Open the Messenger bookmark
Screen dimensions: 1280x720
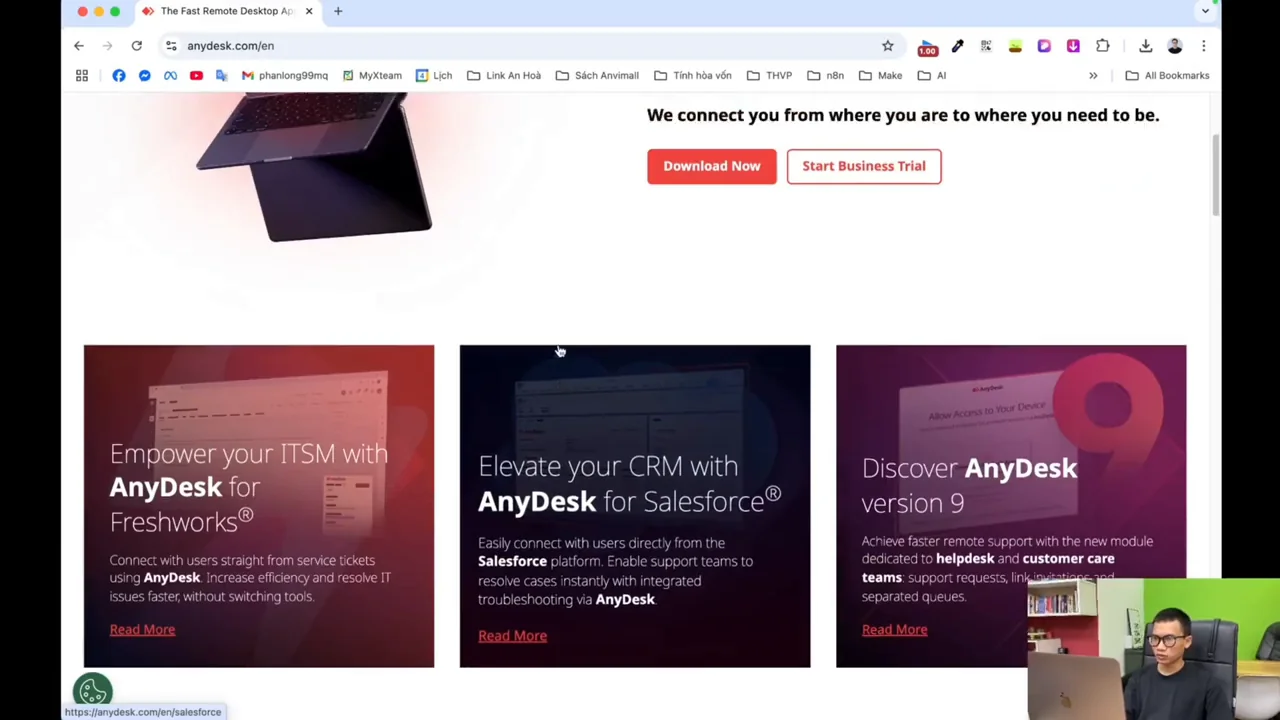[145, 75]
